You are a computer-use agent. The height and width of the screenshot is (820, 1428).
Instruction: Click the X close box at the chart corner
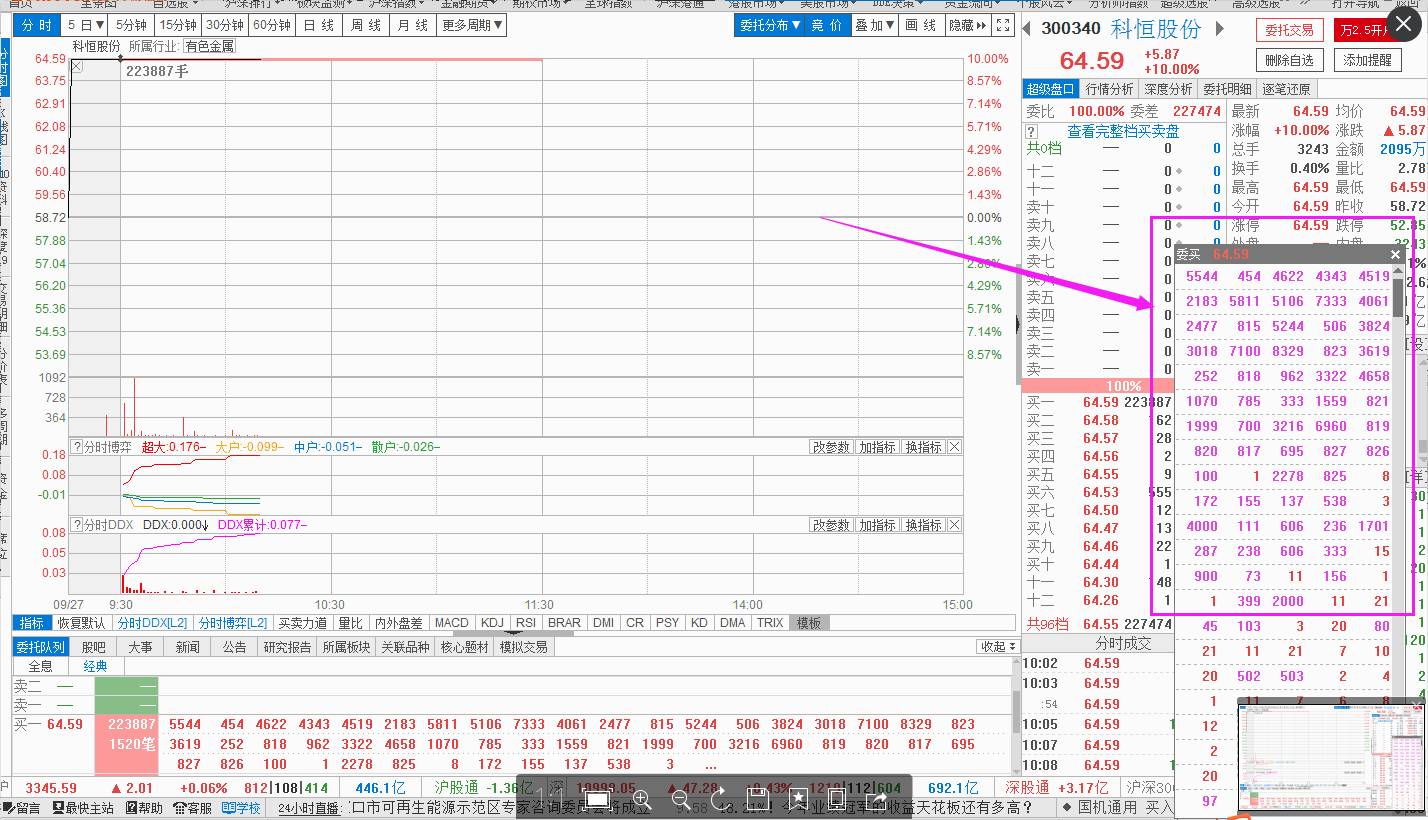pyautogui.click(x=77, y=68)
